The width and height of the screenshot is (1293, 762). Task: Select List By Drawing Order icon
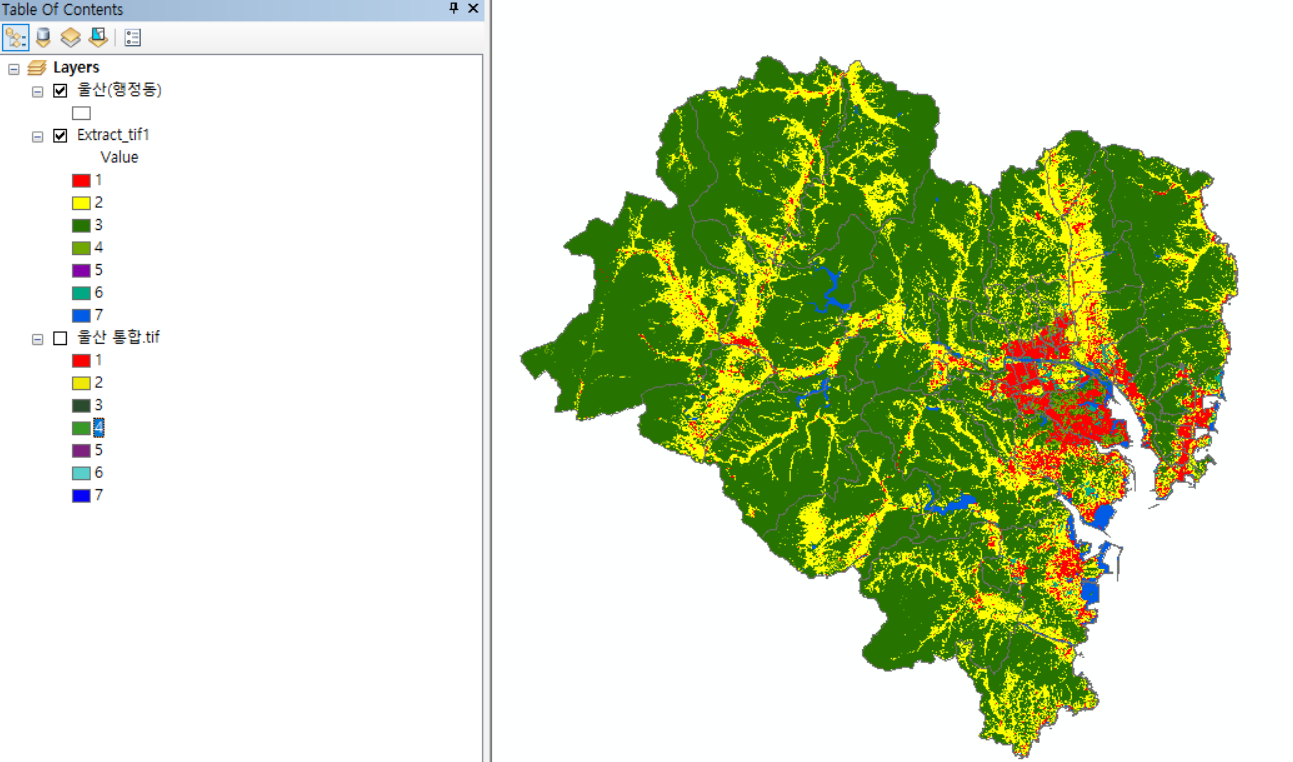[x=15, y=38]
